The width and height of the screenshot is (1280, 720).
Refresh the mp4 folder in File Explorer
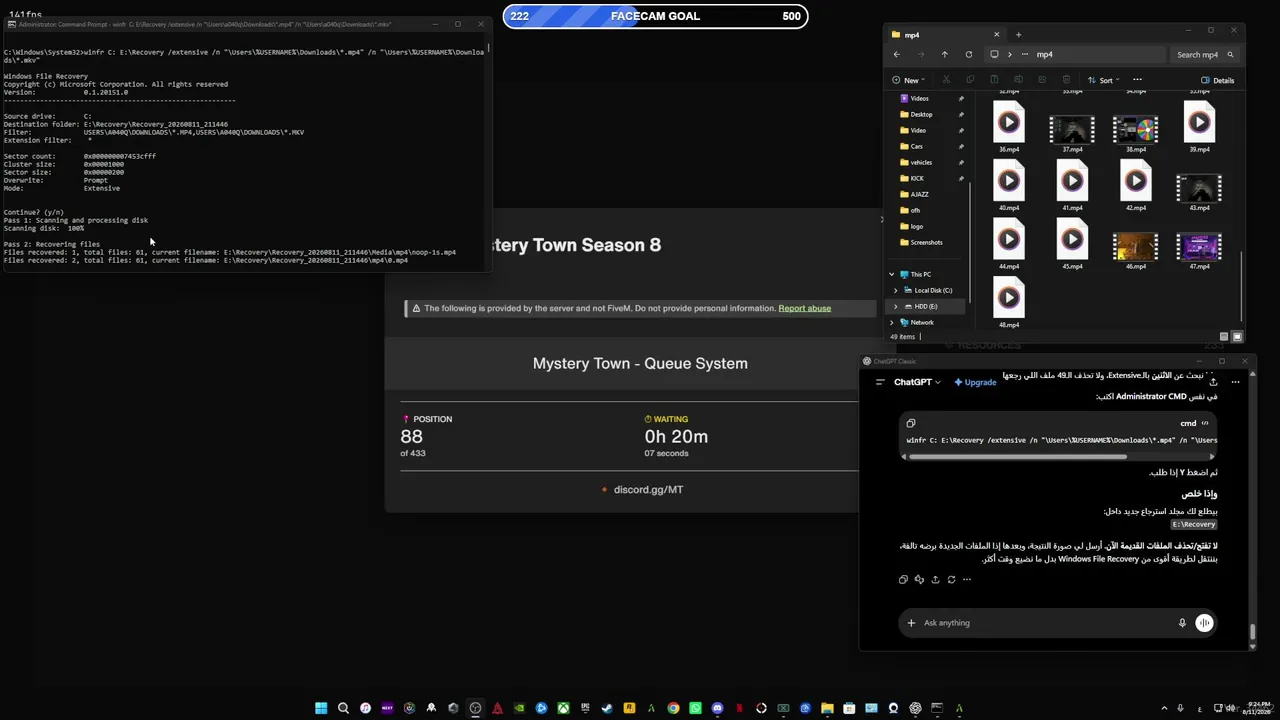[968, 55]
